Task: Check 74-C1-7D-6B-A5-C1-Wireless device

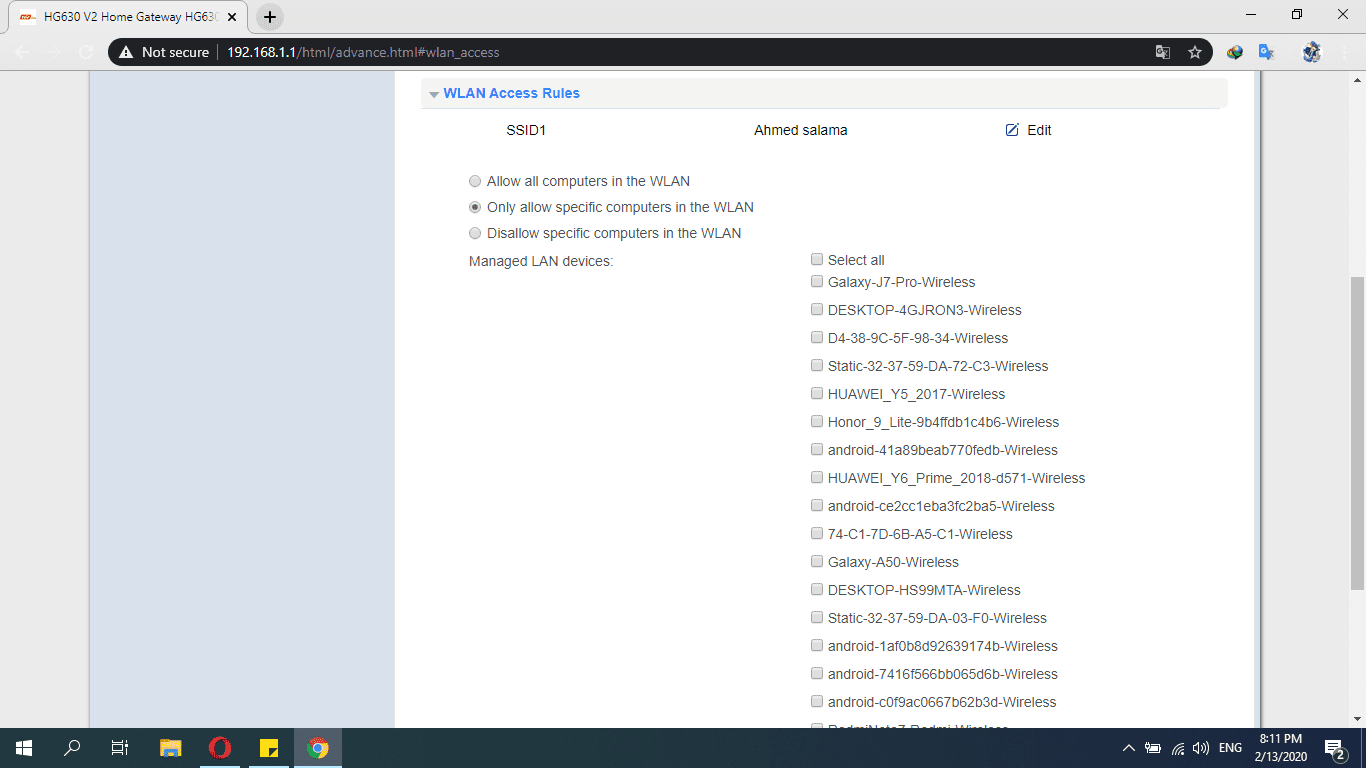Action: [x=817, y=533]
